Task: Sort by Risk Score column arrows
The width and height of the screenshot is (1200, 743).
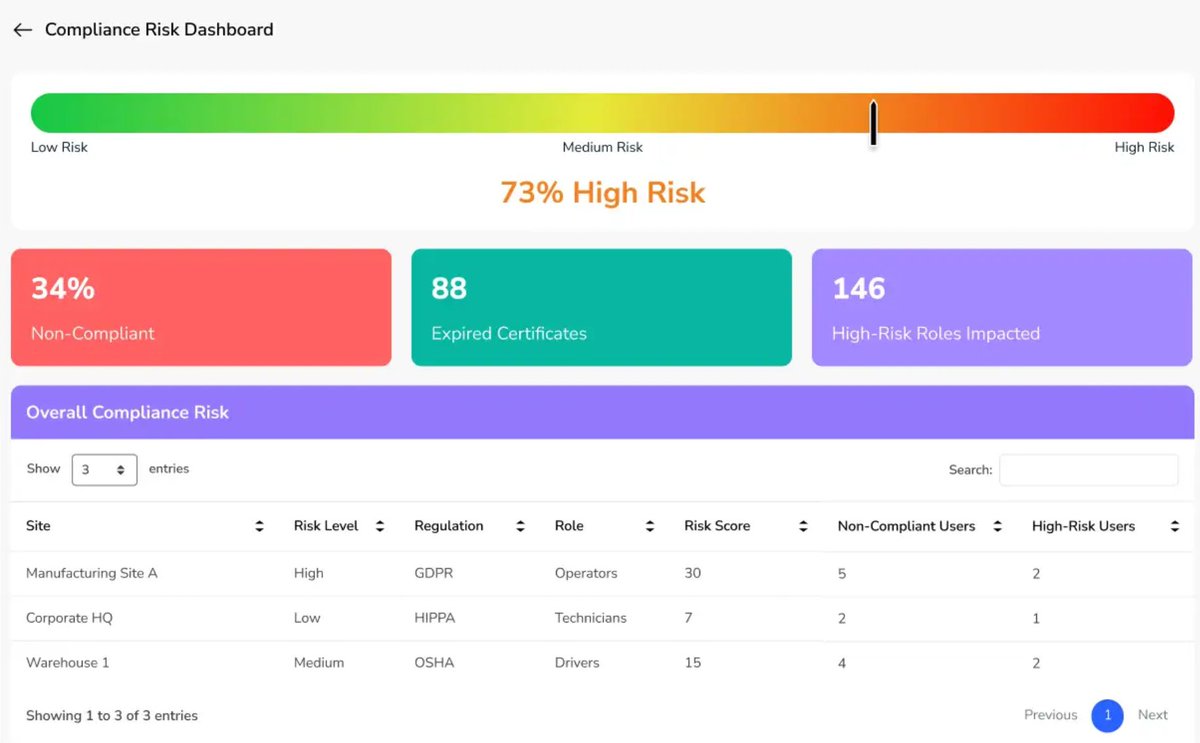Action: pos(803,526)
